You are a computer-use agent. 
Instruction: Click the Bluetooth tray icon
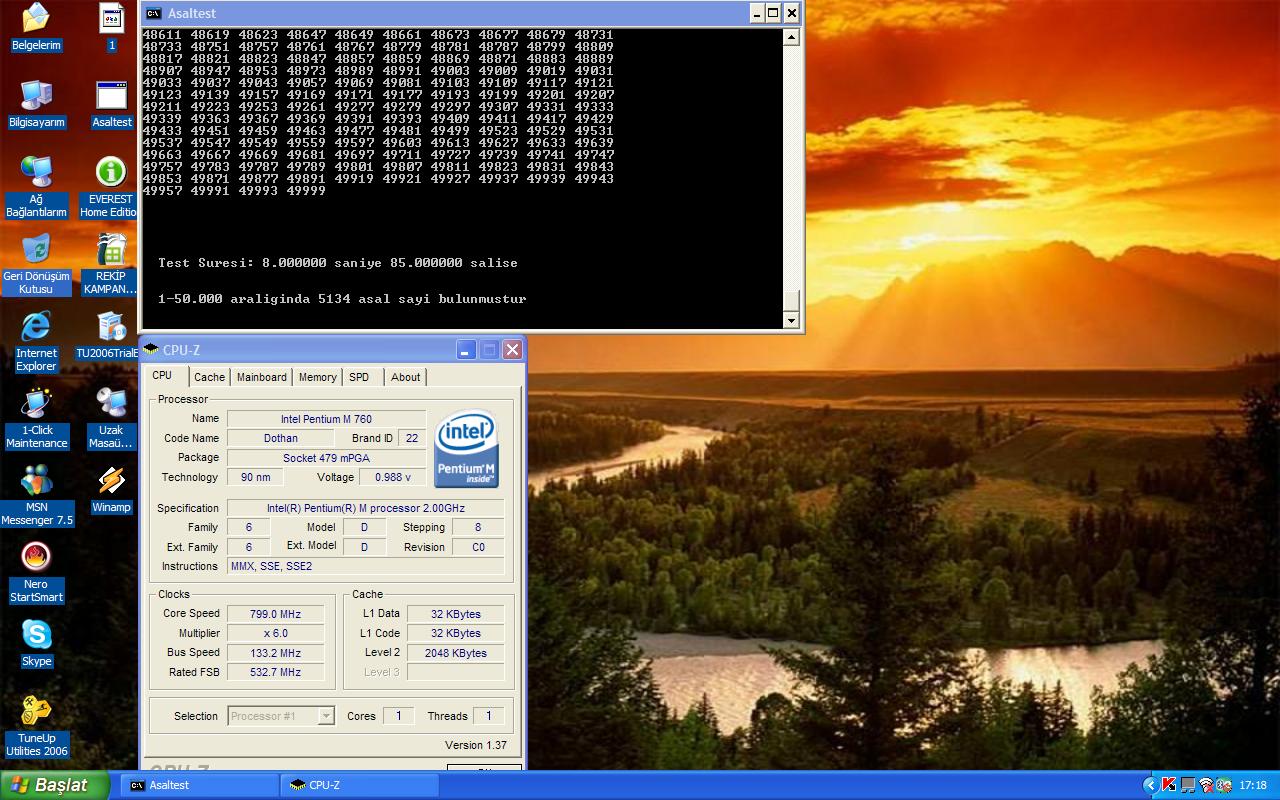[1224, 785]
